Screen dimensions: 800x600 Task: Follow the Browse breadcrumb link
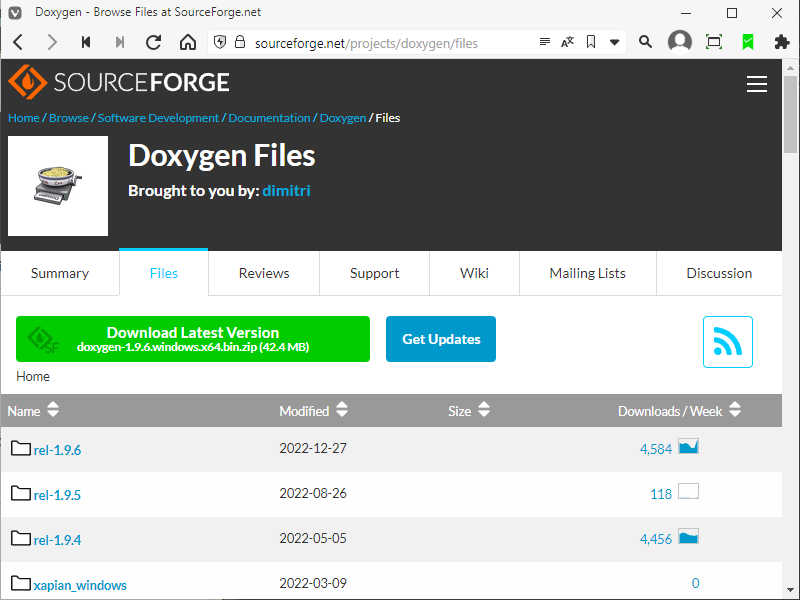(x=69, y=118)
